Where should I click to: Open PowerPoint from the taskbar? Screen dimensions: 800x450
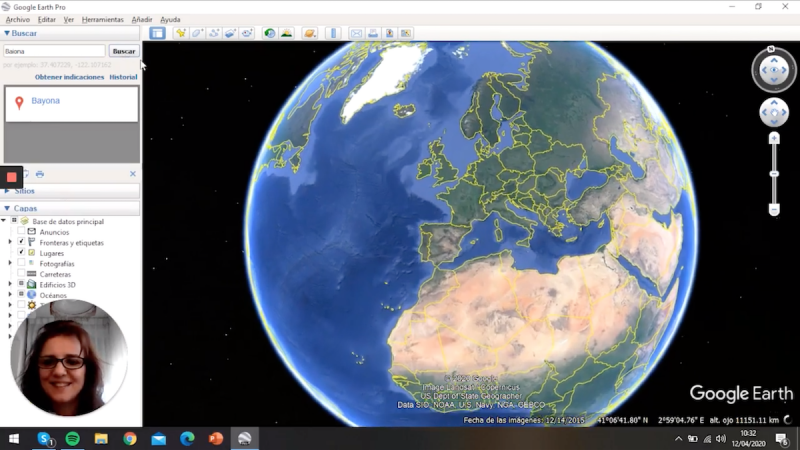(x=216, y=439)
